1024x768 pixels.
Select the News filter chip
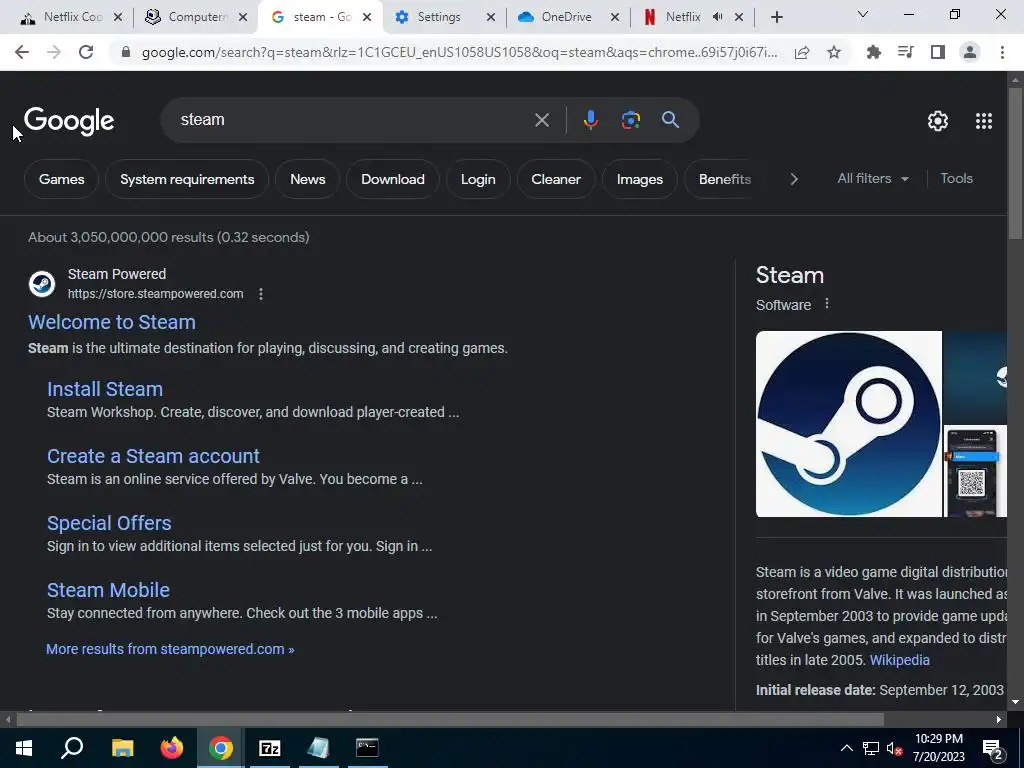[x=308, y=179]
